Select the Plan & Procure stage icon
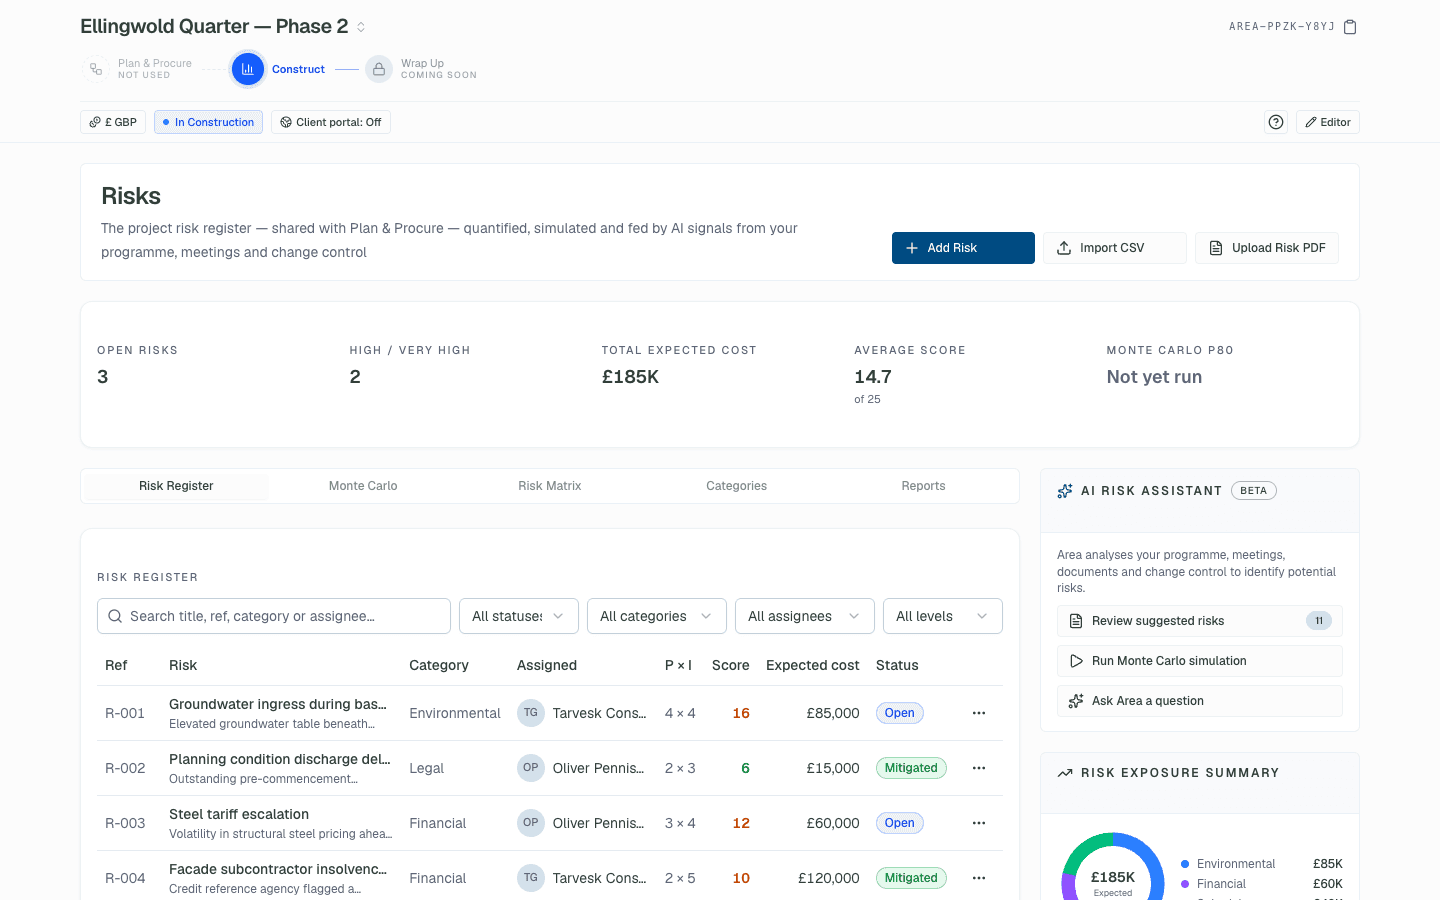Screen dimensions: 1440x900 [x=96, y=69]
